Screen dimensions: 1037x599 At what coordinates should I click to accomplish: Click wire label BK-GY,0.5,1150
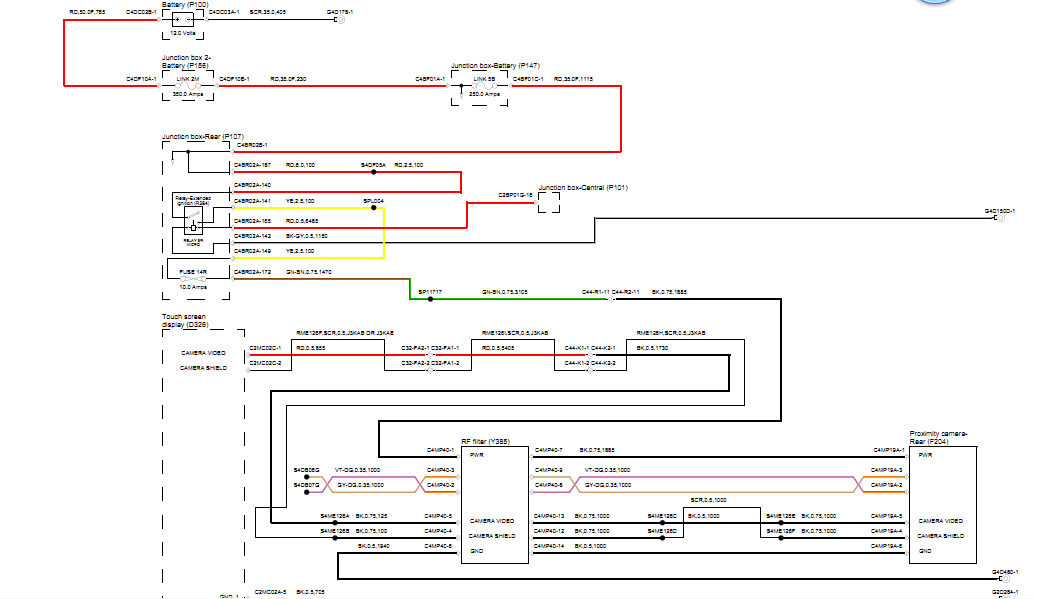pos(307,236)
